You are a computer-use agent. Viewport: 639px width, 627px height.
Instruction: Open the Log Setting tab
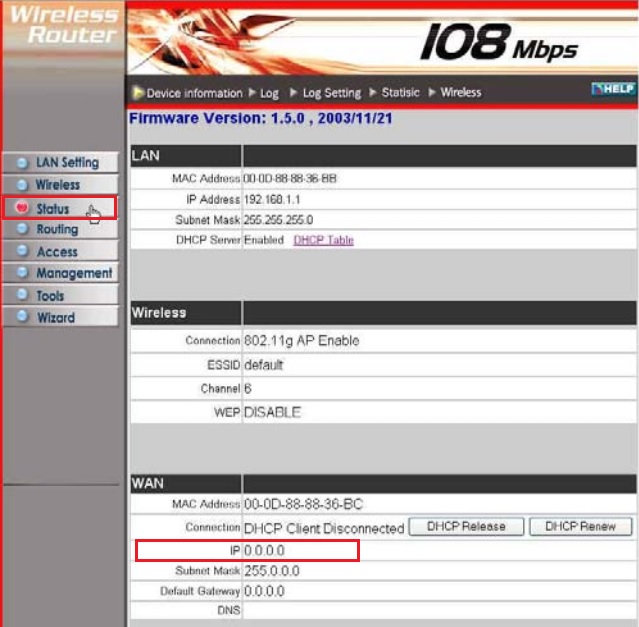[332, 93]
